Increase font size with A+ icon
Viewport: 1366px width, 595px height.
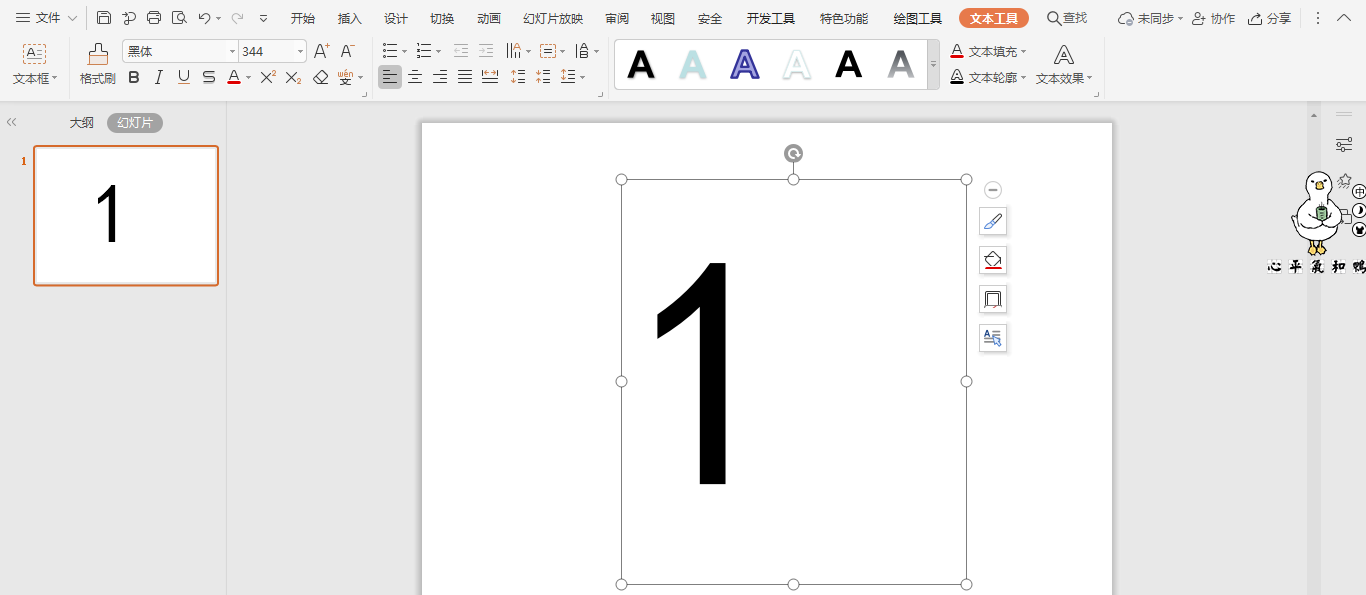coord(322,51)
